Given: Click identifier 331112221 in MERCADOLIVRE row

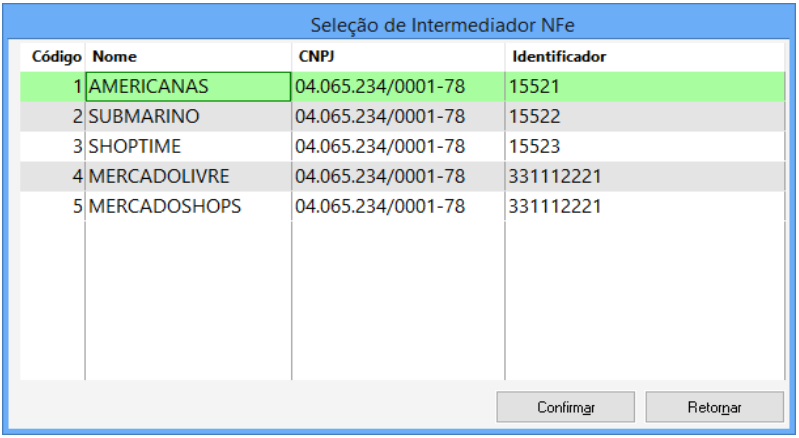Looking at the screenshot, I should coord(555,177).
